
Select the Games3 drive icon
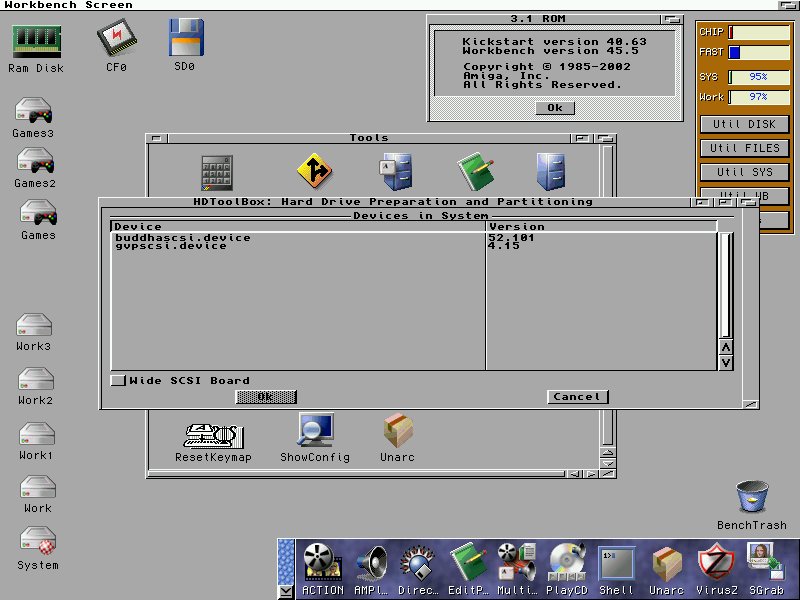[33, 111]
